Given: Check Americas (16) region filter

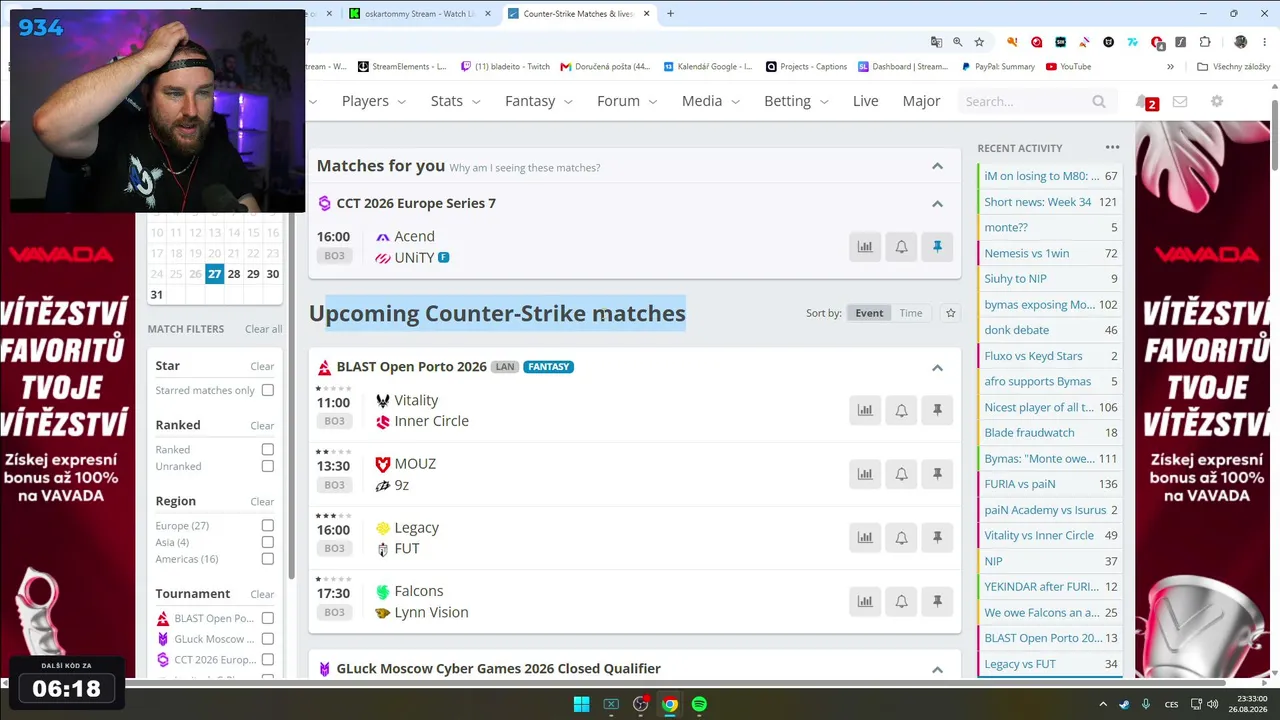Looking at the screenshot, I should pyautogui.click(x=267, y=559).
